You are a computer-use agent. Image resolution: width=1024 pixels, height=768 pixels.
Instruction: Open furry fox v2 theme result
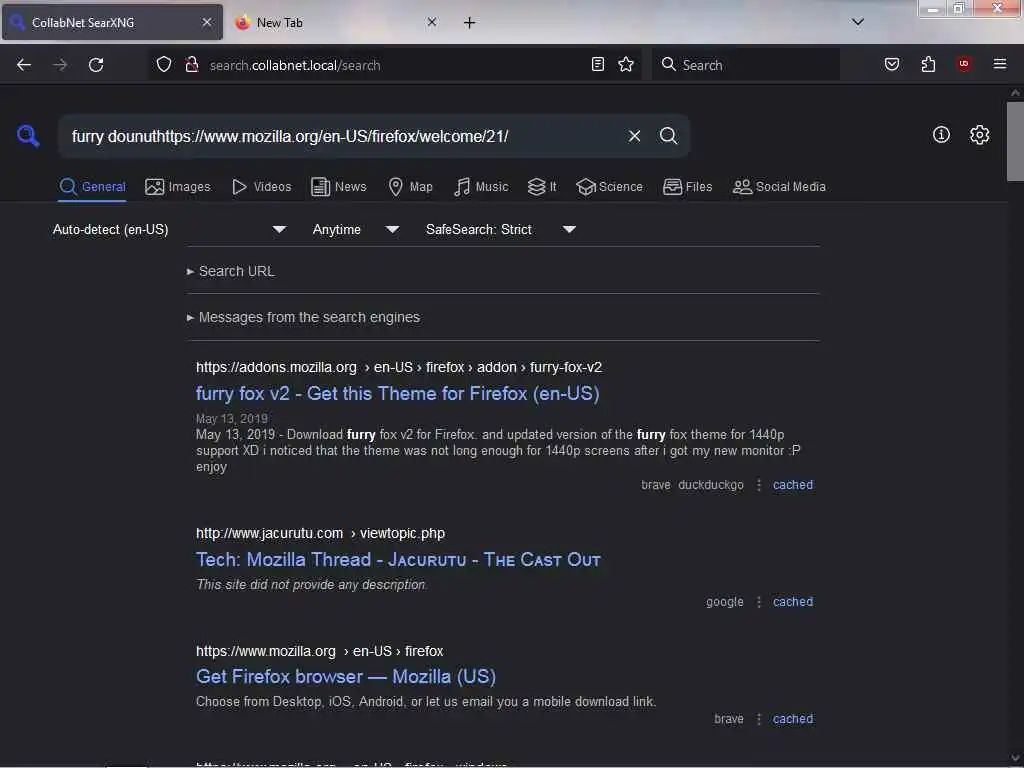pos(398,394)
